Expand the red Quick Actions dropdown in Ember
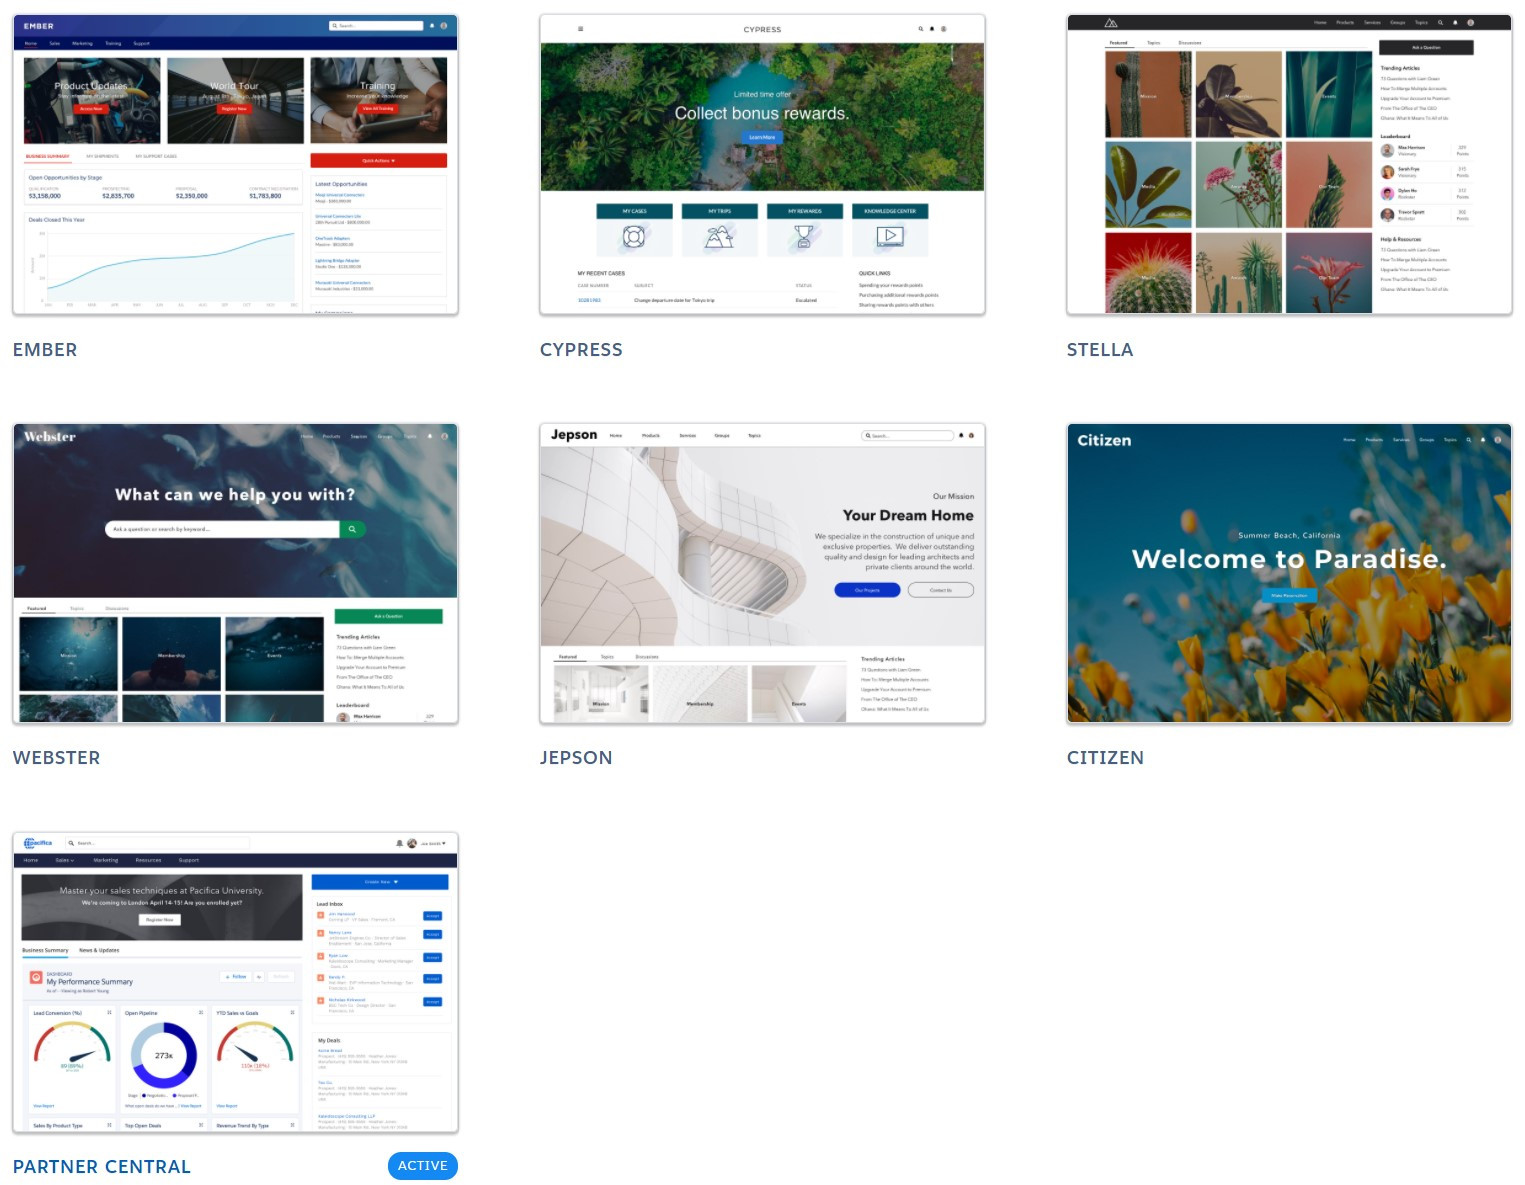1525x1185 pixels. click(378, 160)
